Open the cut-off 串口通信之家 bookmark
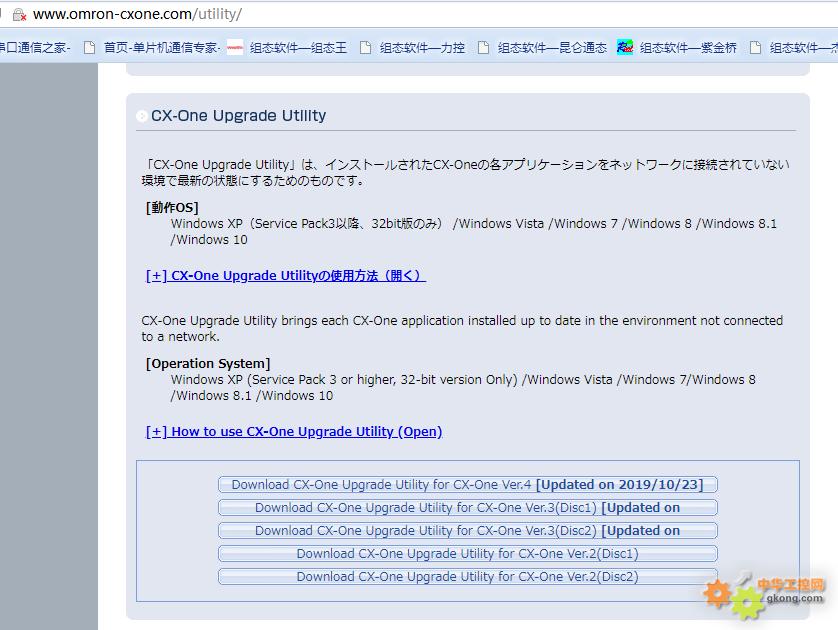 point(35,48)
